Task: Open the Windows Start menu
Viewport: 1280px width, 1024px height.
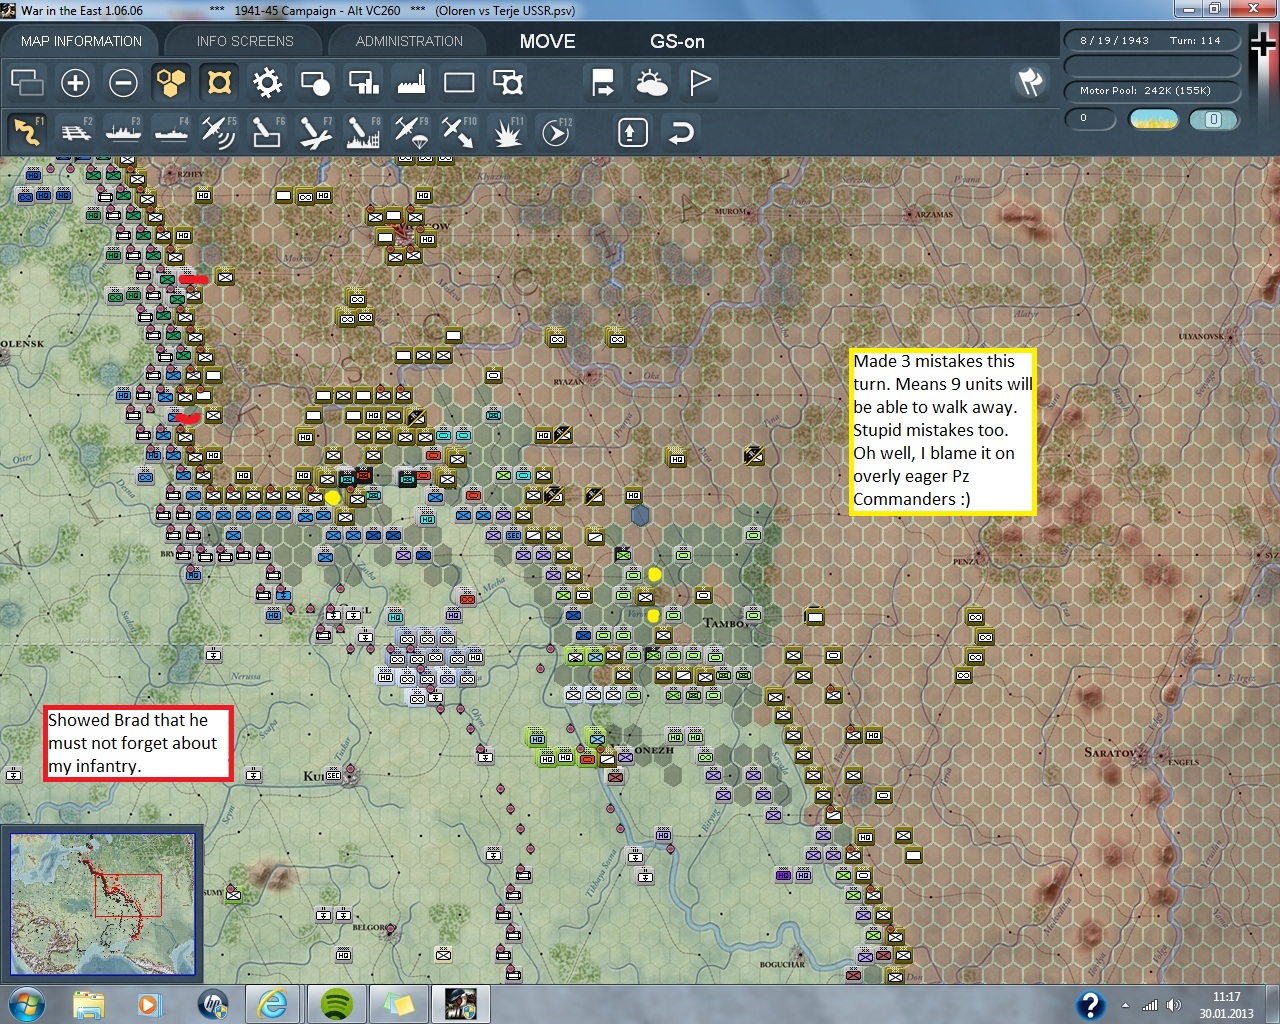Action: pos(27,1004)
